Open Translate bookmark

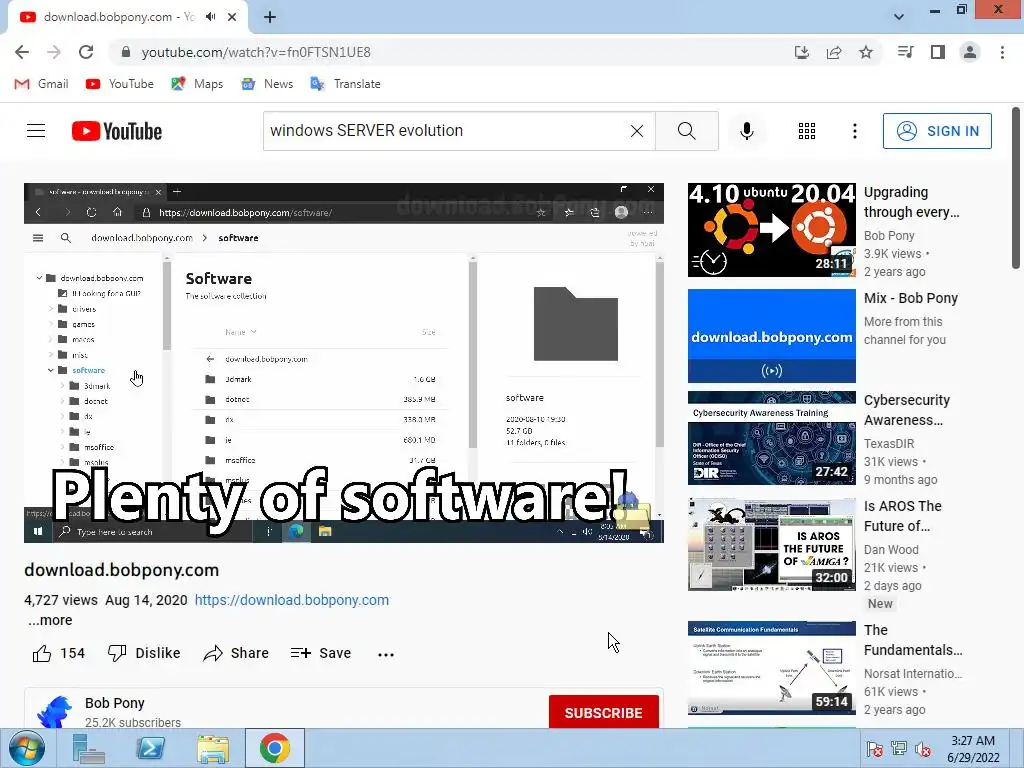[345, 84]
